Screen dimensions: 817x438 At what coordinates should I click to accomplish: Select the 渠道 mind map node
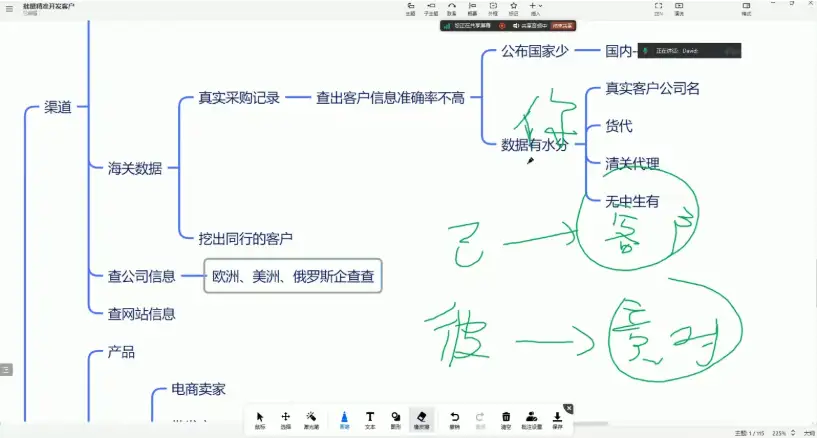tap(58, 107)
